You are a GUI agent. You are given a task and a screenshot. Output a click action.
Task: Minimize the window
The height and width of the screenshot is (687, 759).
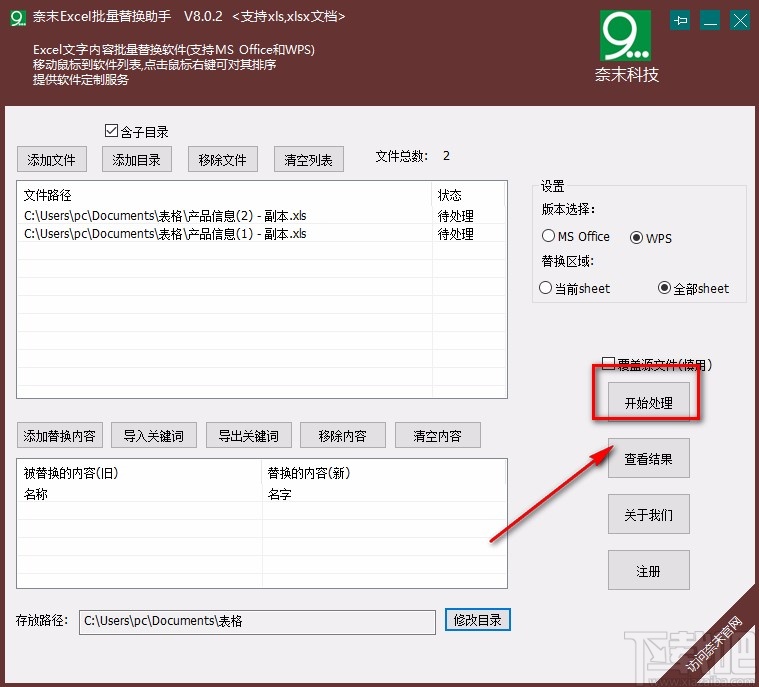click(710, 20)
